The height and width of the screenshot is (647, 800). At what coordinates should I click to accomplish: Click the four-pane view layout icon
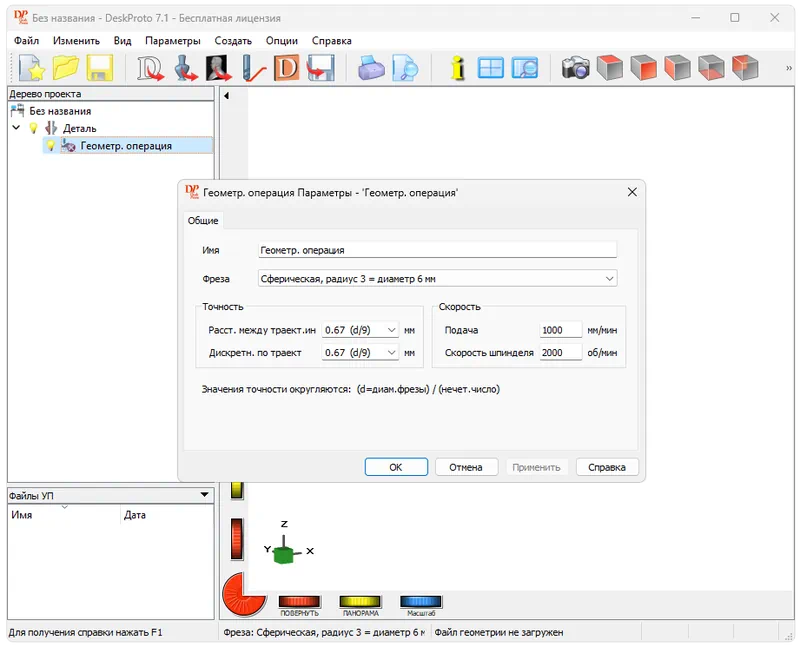click(x=491, y=68)
